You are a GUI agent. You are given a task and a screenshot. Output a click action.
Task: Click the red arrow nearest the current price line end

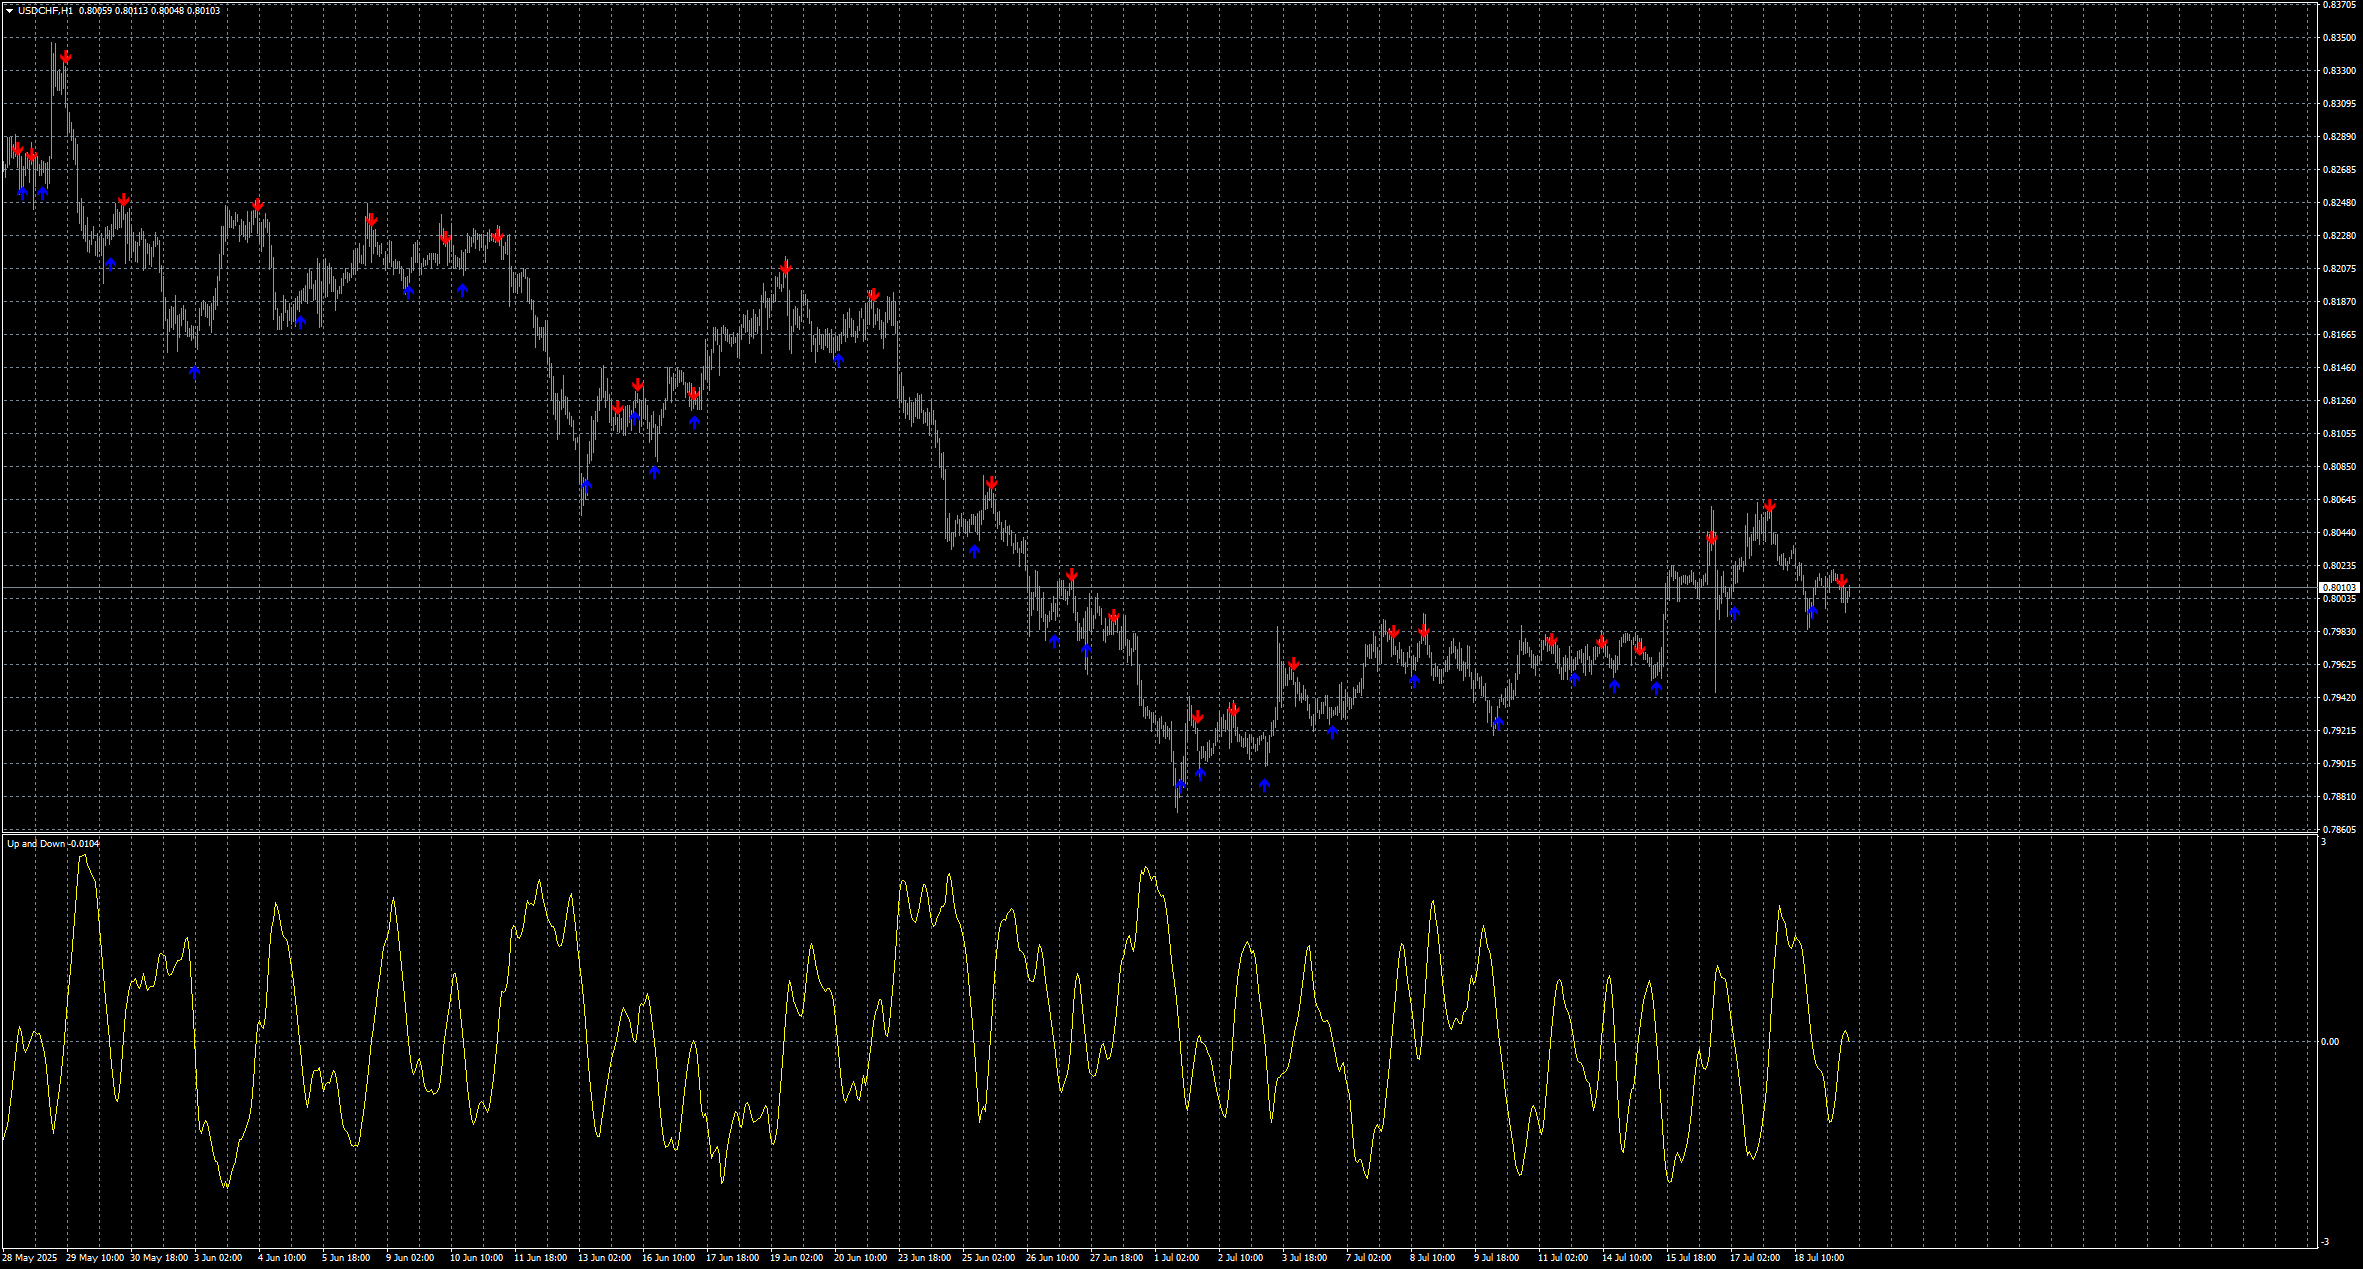click(x=1842, y=581)
